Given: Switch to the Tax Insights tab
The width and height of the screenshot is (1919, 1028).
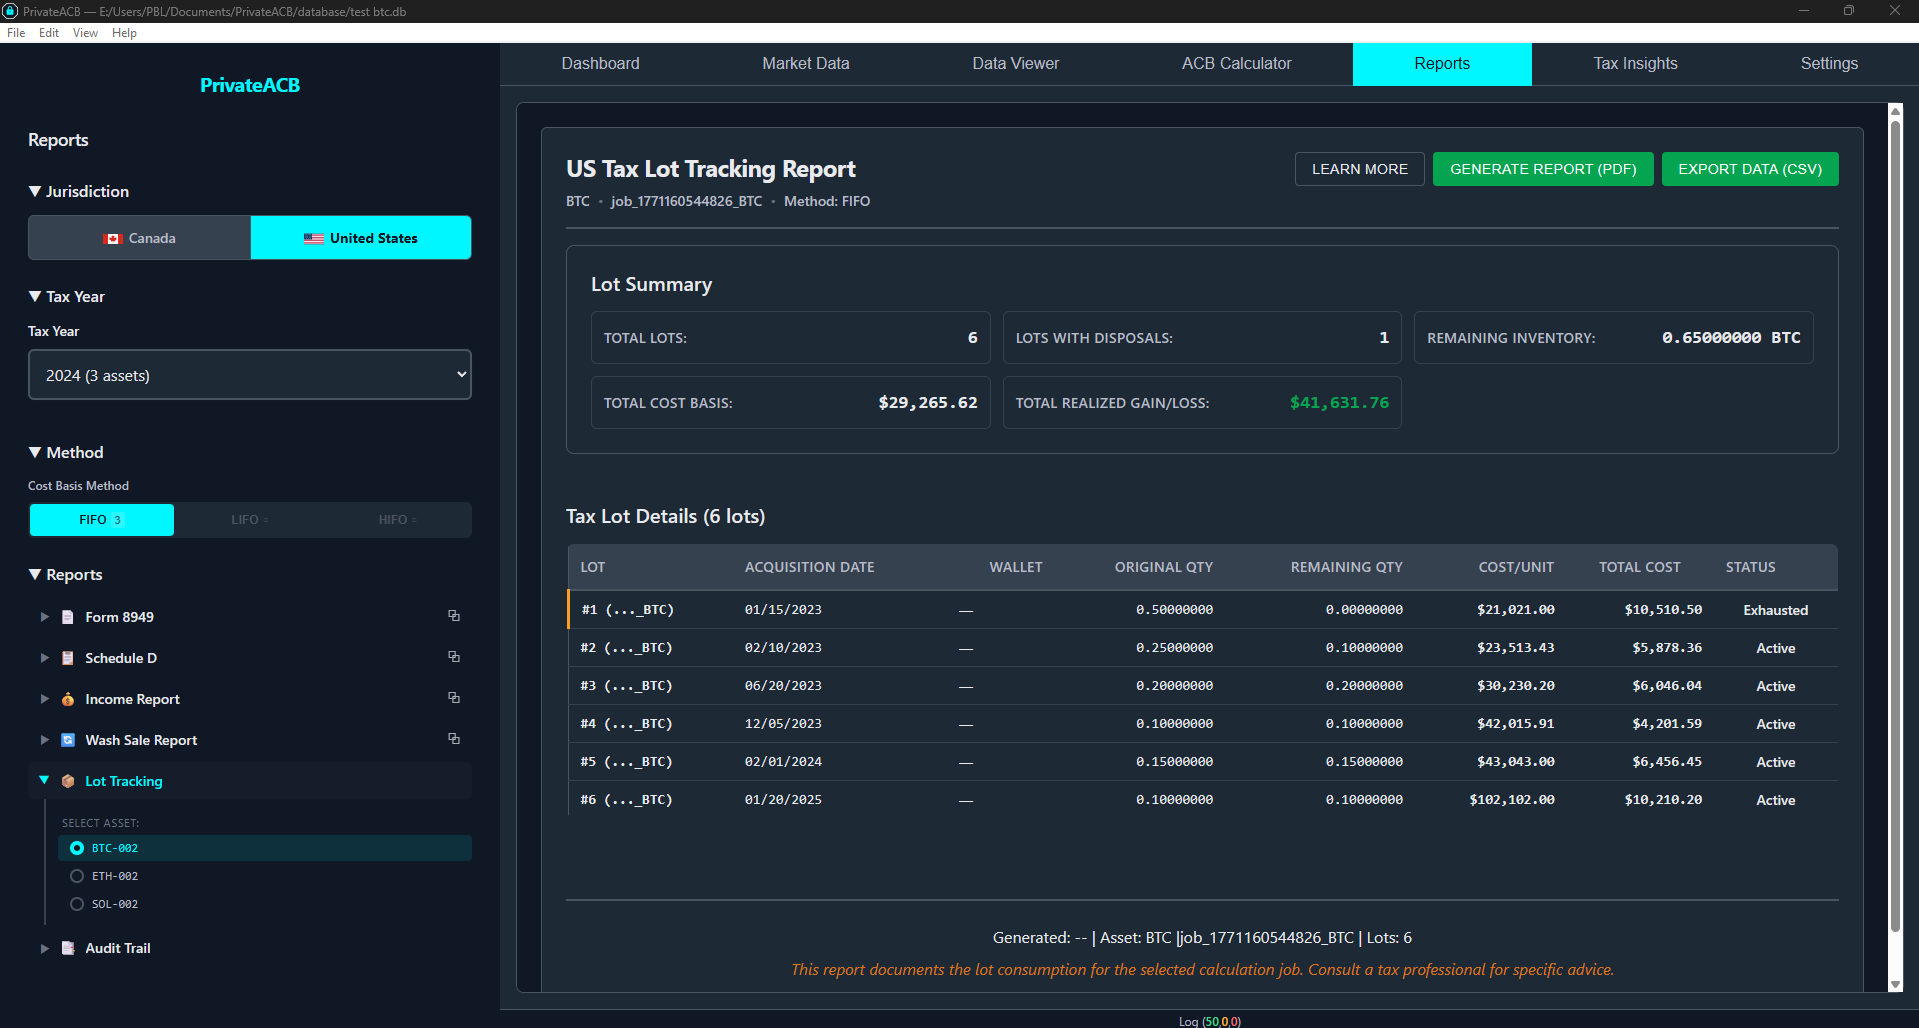Looking at the screenshot, I should tap(1634, 63).
